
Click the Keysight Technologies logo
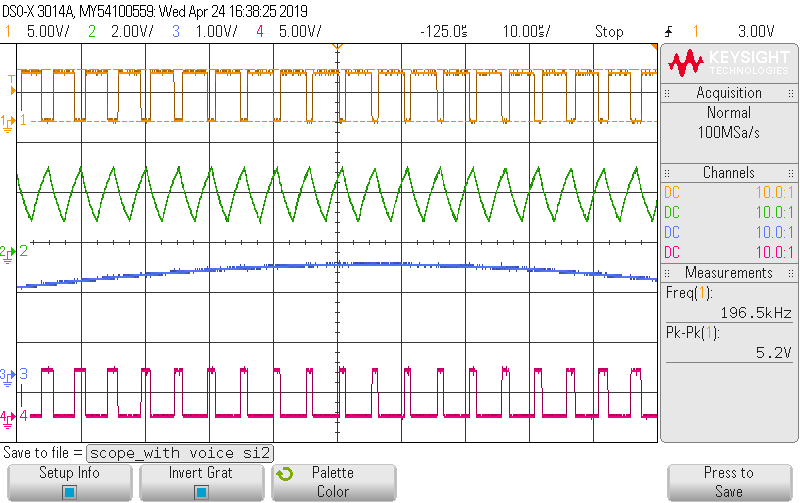729,63
